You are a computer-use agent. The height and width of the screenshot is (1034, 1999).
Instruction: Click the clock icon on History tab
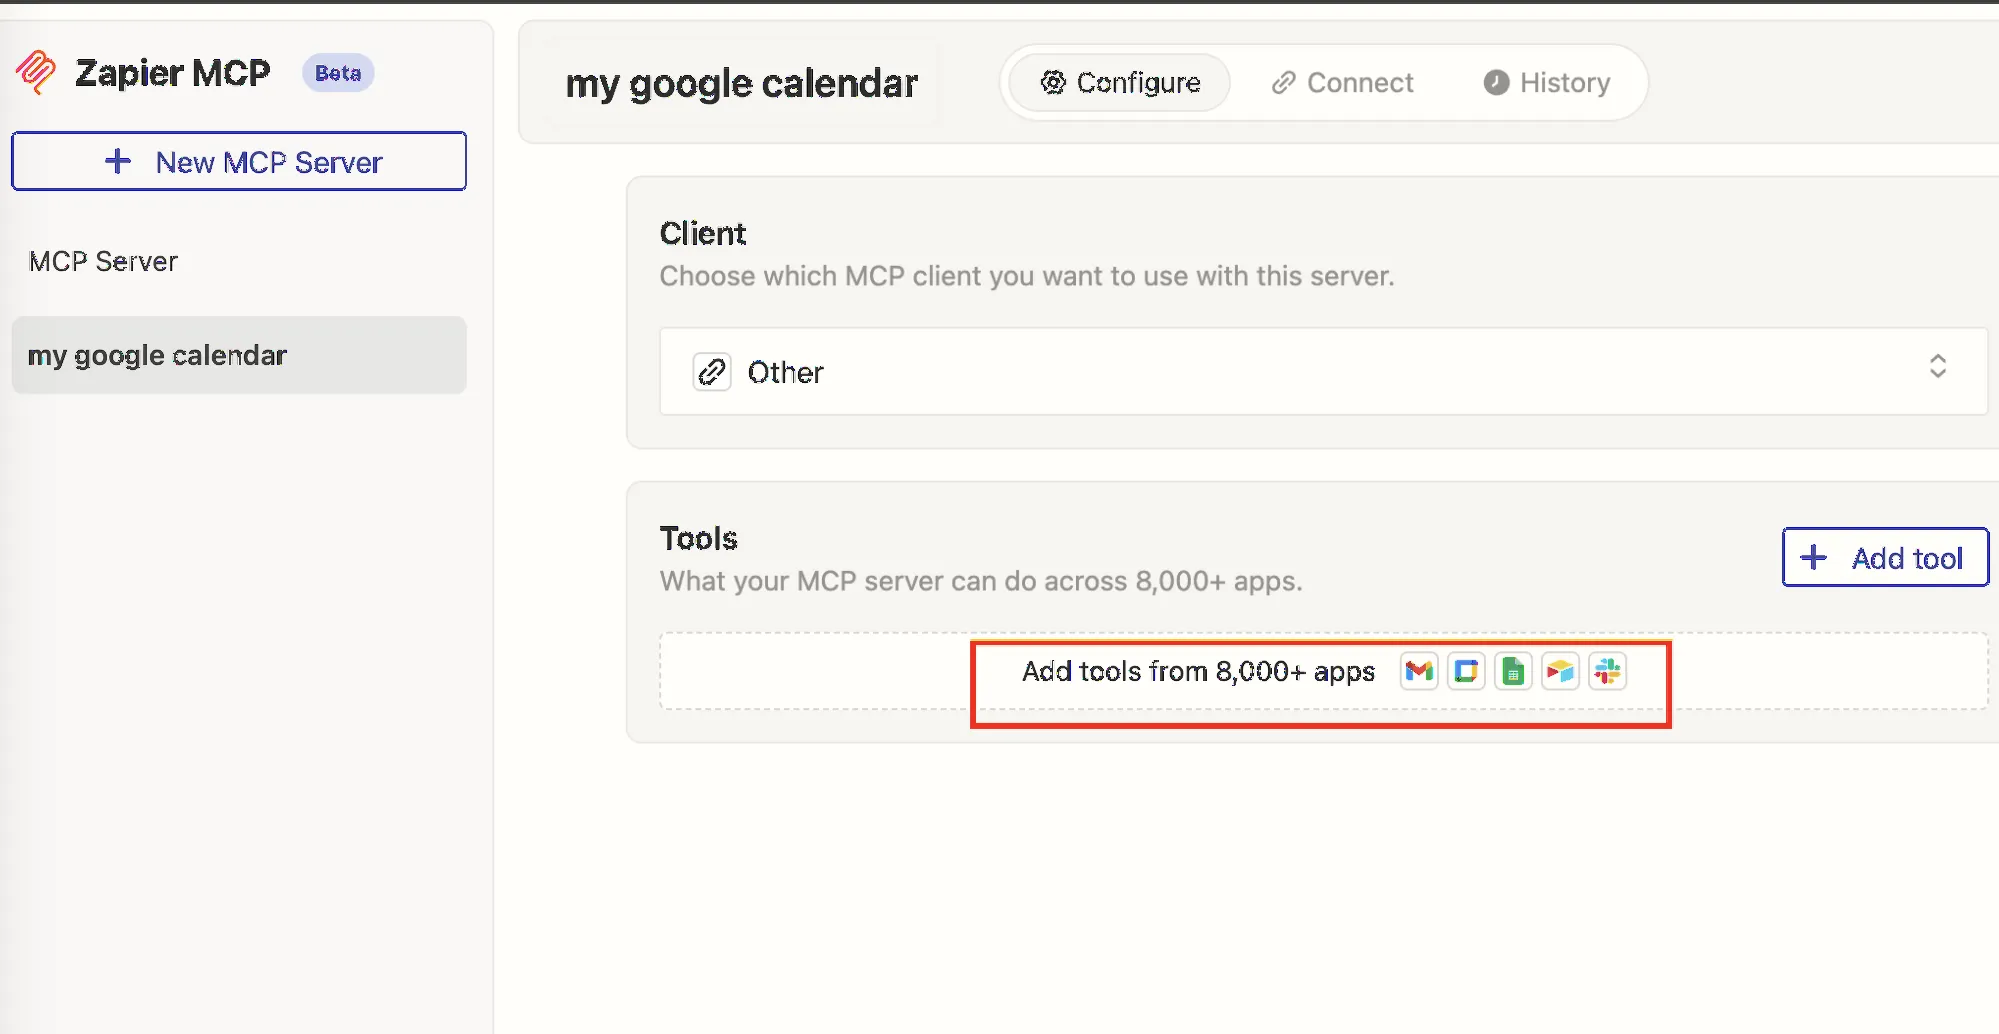click(1496, 82)
